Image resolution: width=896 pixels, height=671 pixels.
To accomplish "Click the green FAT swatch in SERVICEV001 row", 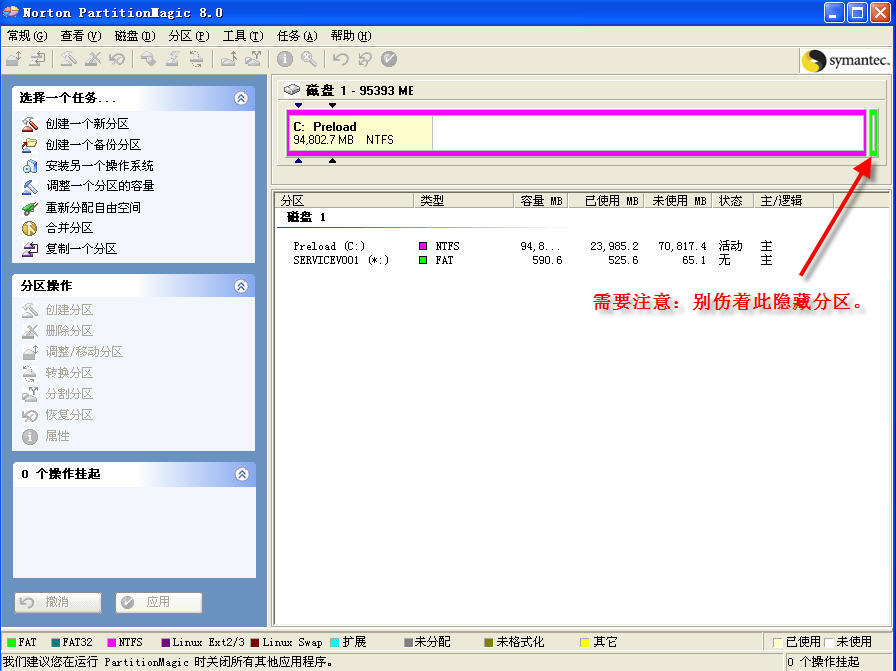I will [x=423, y=261].
